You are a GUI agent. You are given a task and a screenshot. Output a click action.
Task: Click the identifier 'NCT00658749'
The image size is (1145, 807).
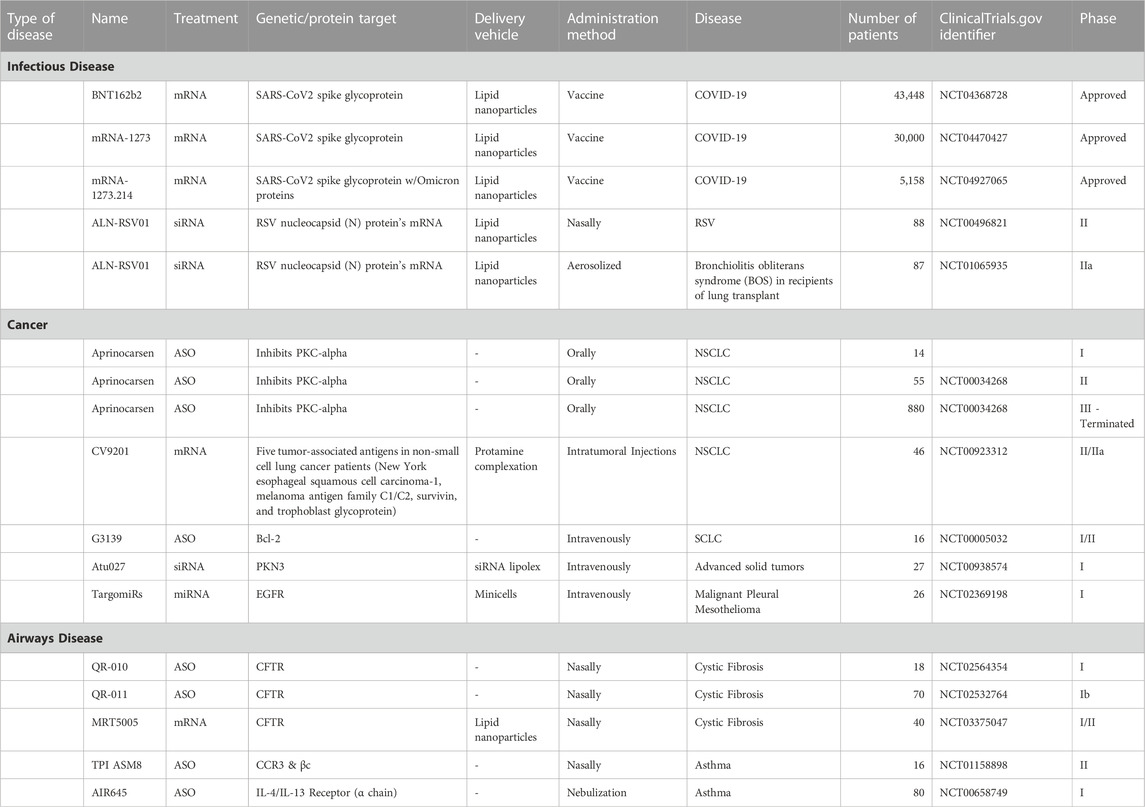coord(973,793)
